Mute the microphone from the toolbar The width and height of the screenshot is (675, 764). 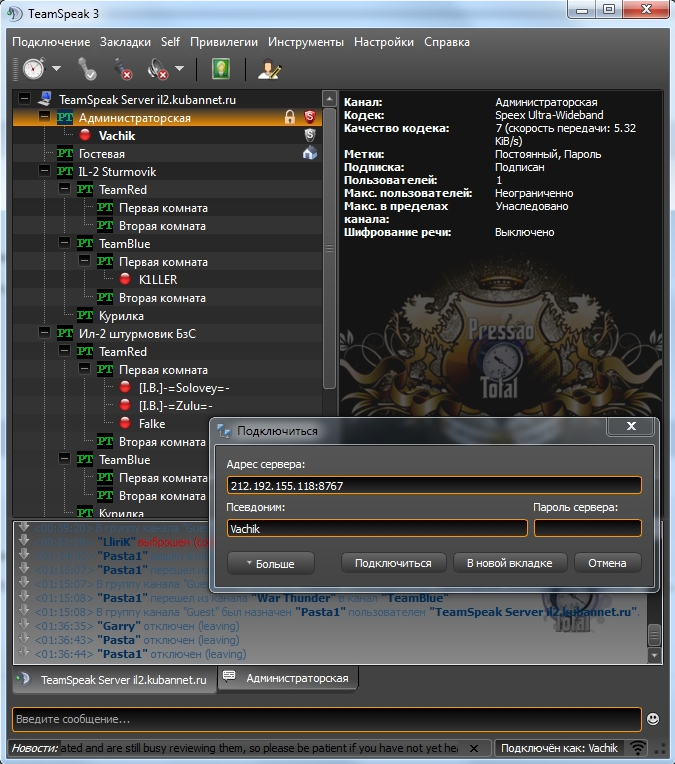coord(123,69)
